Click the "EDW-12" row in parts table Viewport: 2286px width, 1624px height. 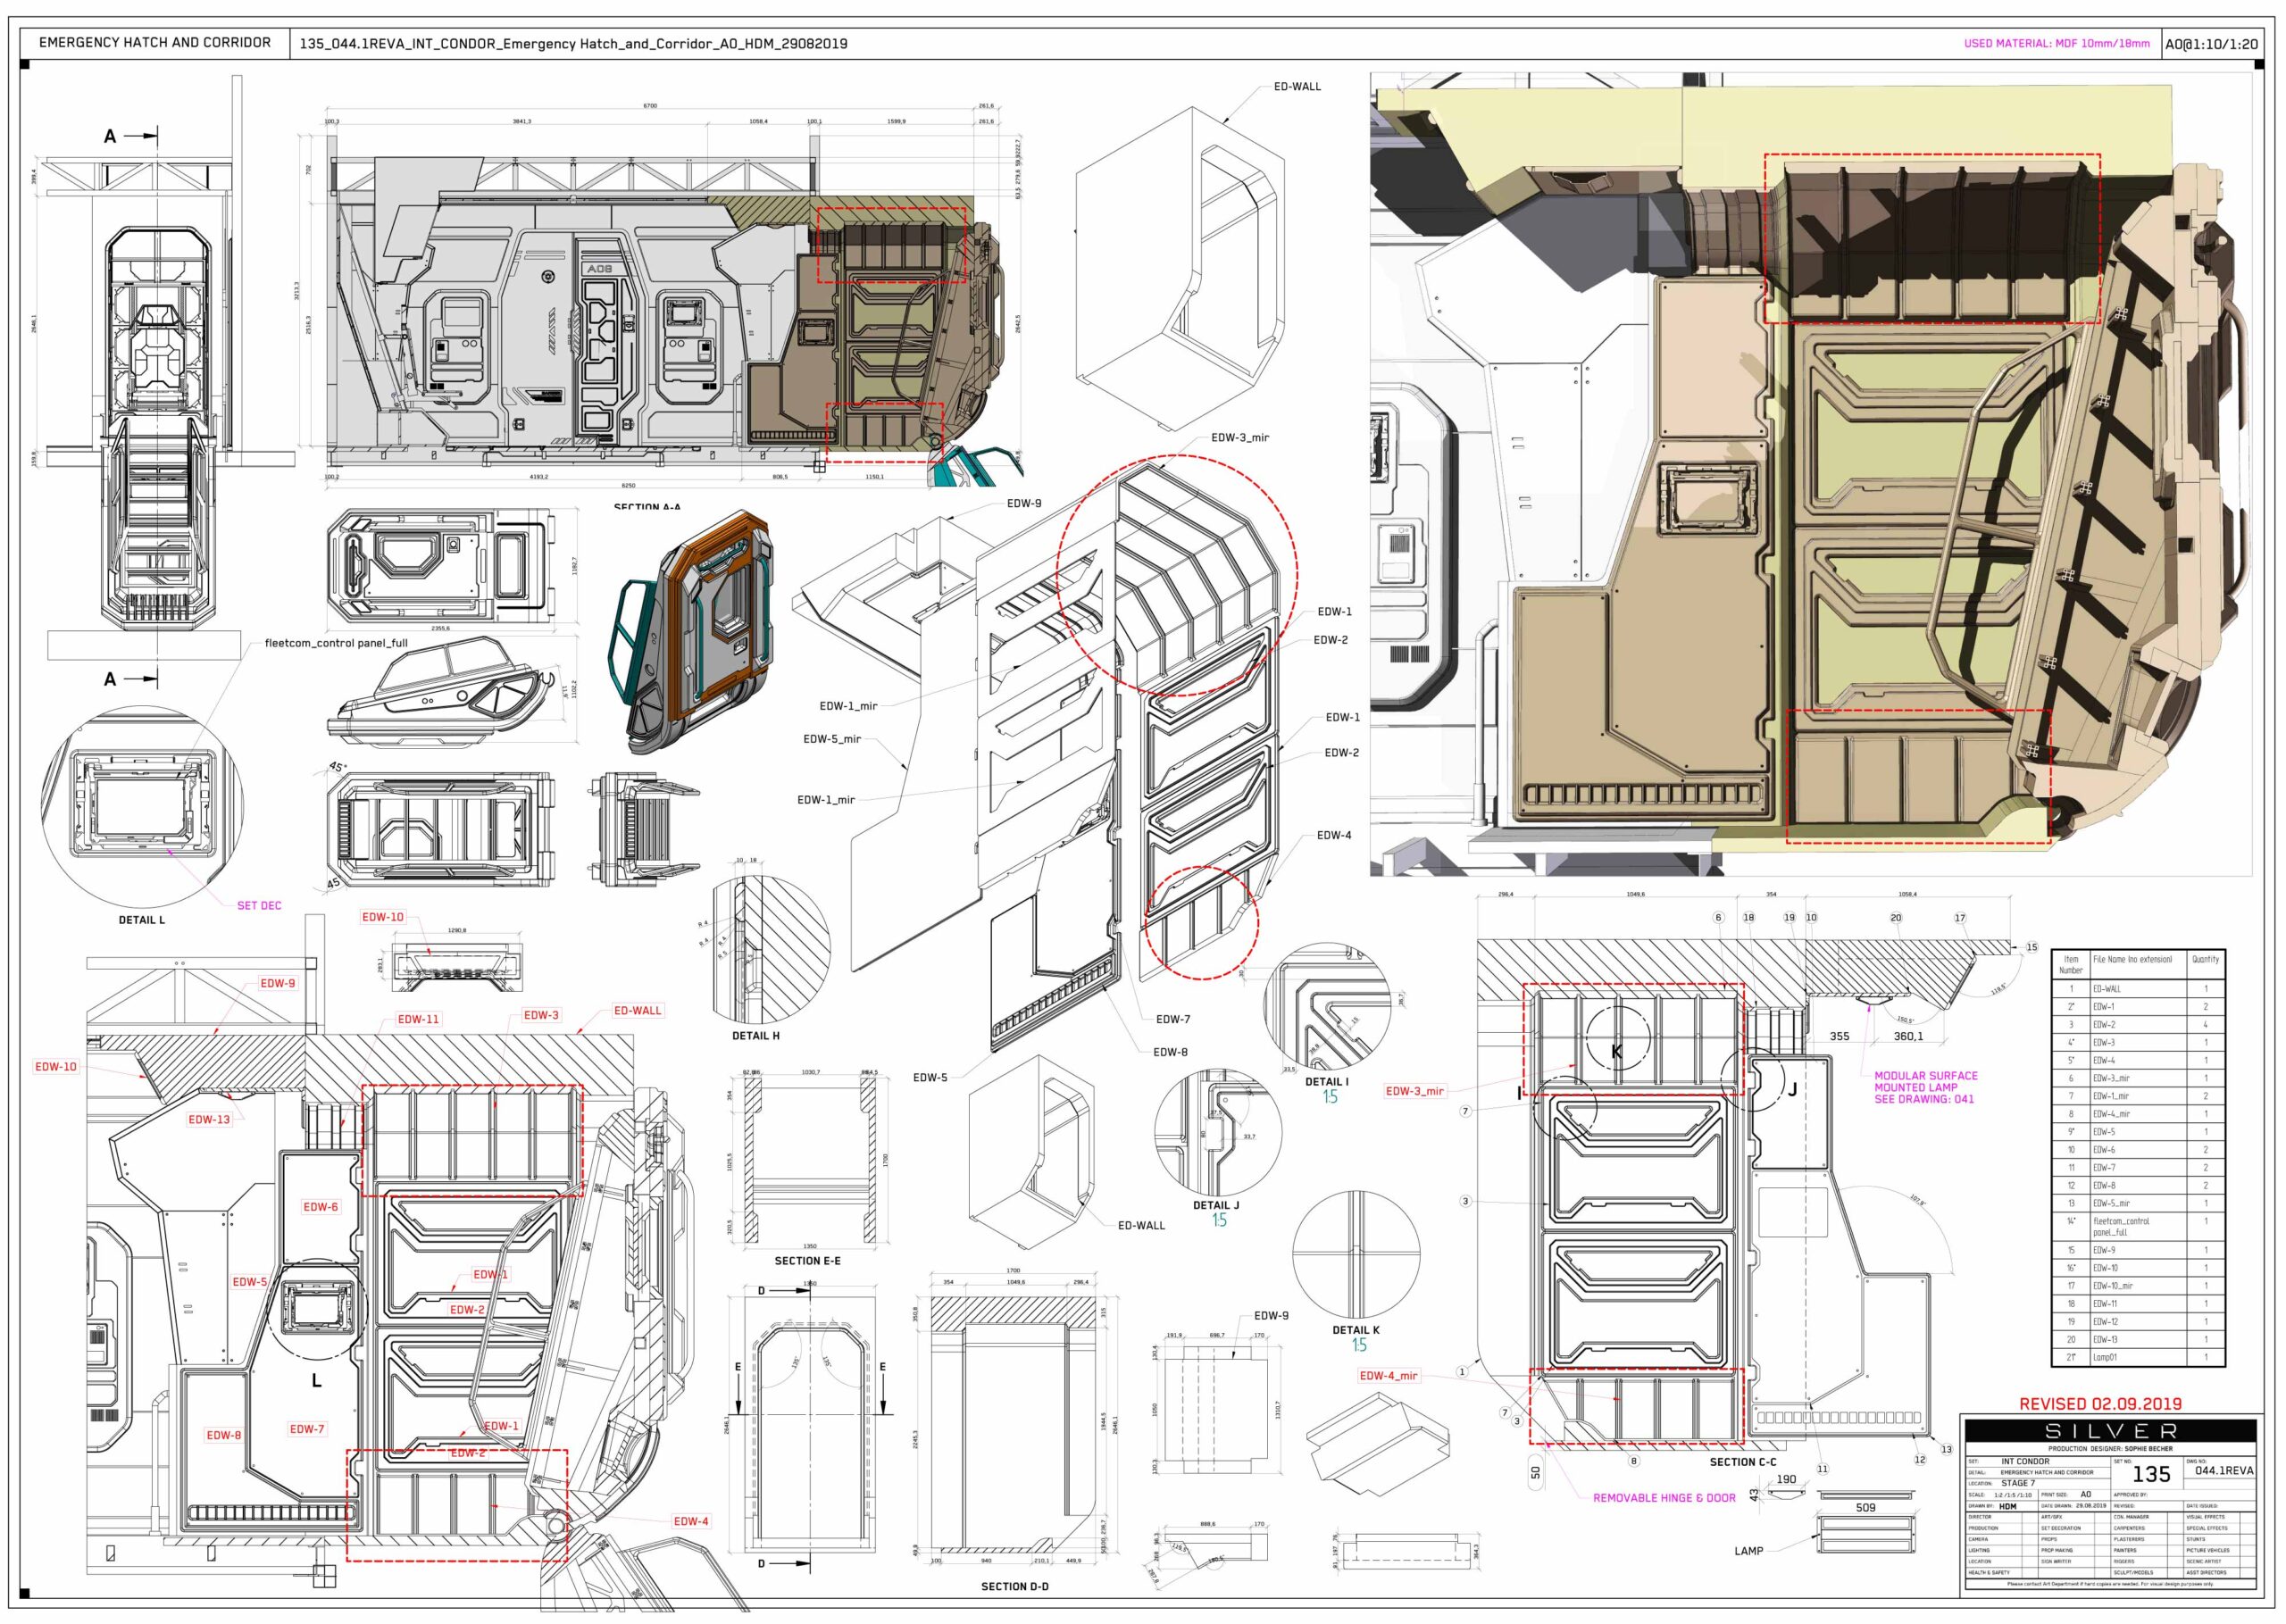click(x=2138, y=1321)
